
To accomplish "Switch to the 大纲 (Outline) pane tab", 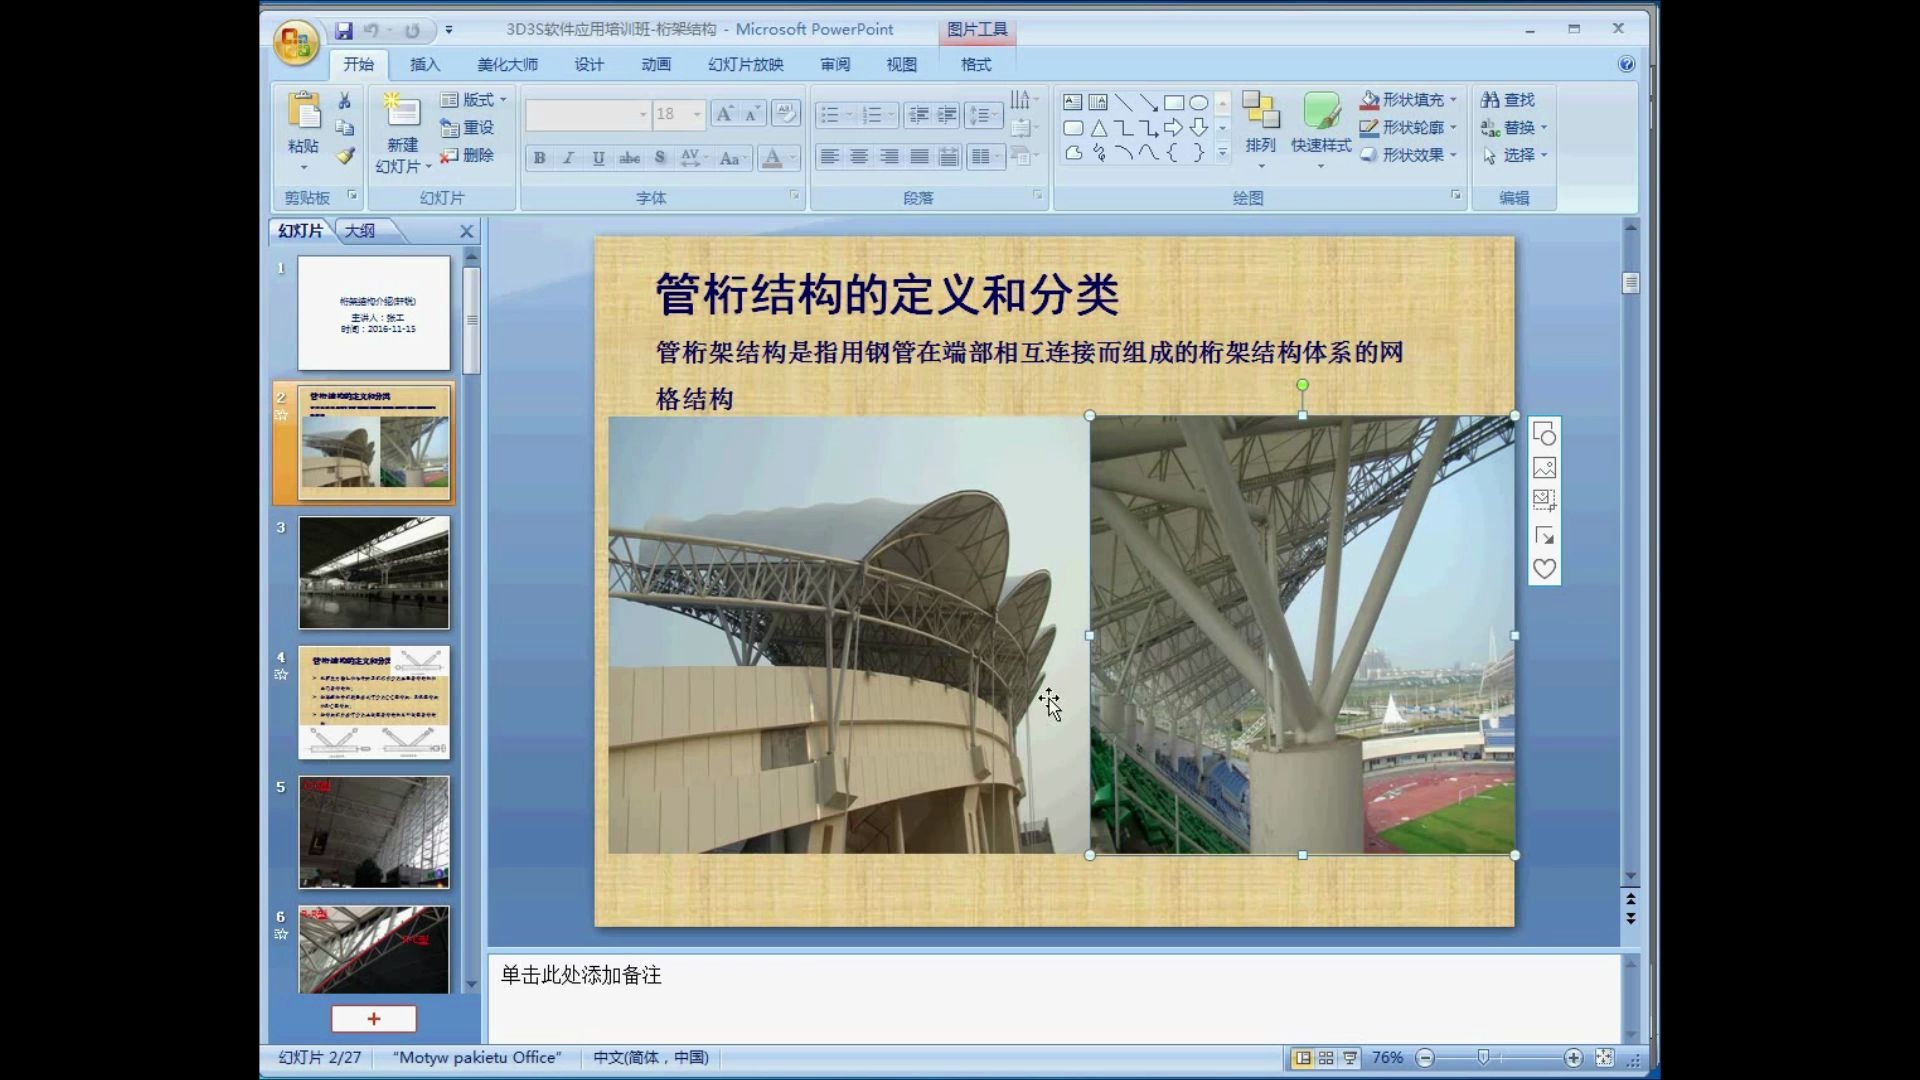I will [362, 230].
